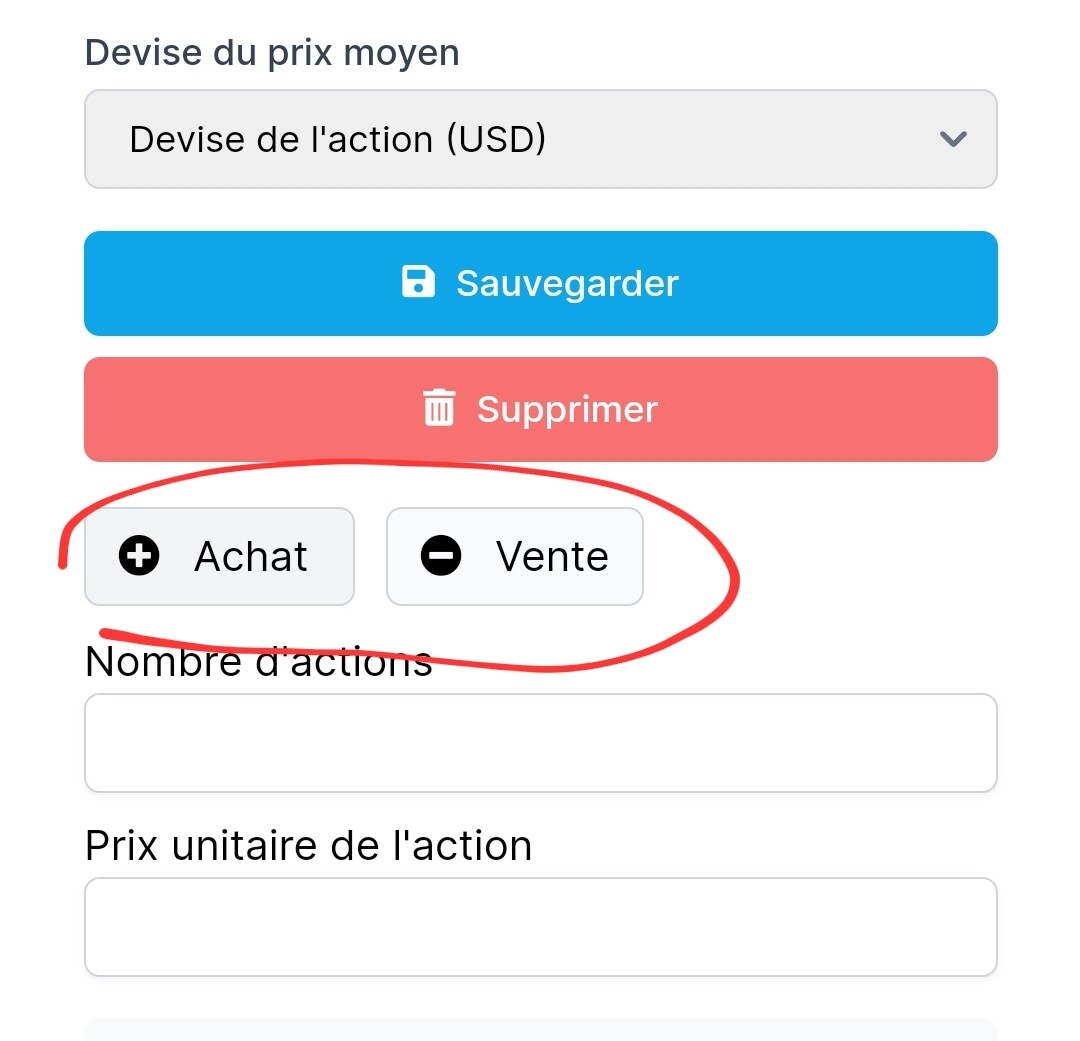Click the selected currency text "Devise de l'action (USD)"
1080x1041 pixels.
click(x=338, y=139)
